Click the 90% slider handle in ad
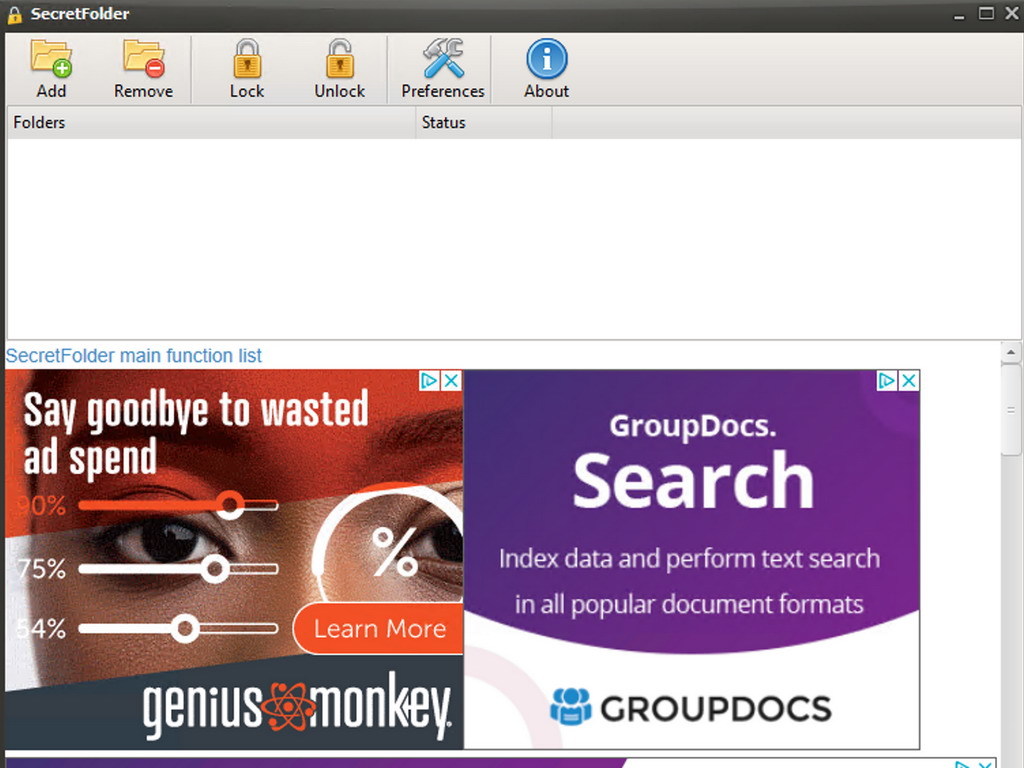The width and height of the screenshot is (1024, 768). click(230, 505)
